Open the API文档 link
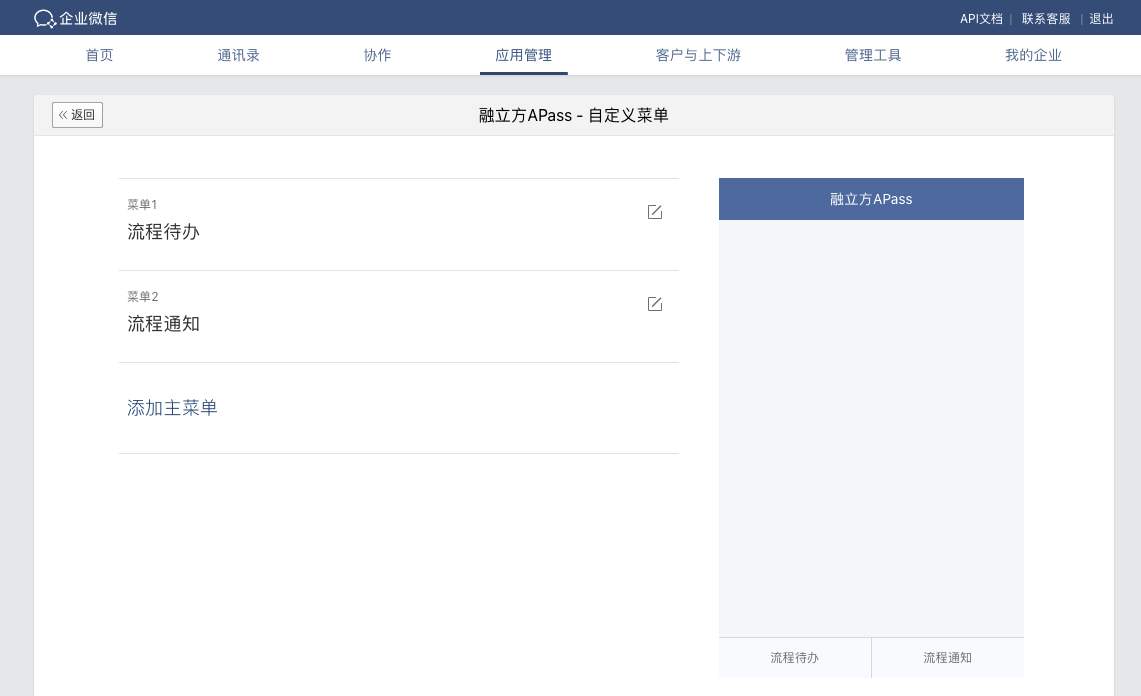This screenshot has height=696, width=1141. pyautogui.click(x=981, y=19)
